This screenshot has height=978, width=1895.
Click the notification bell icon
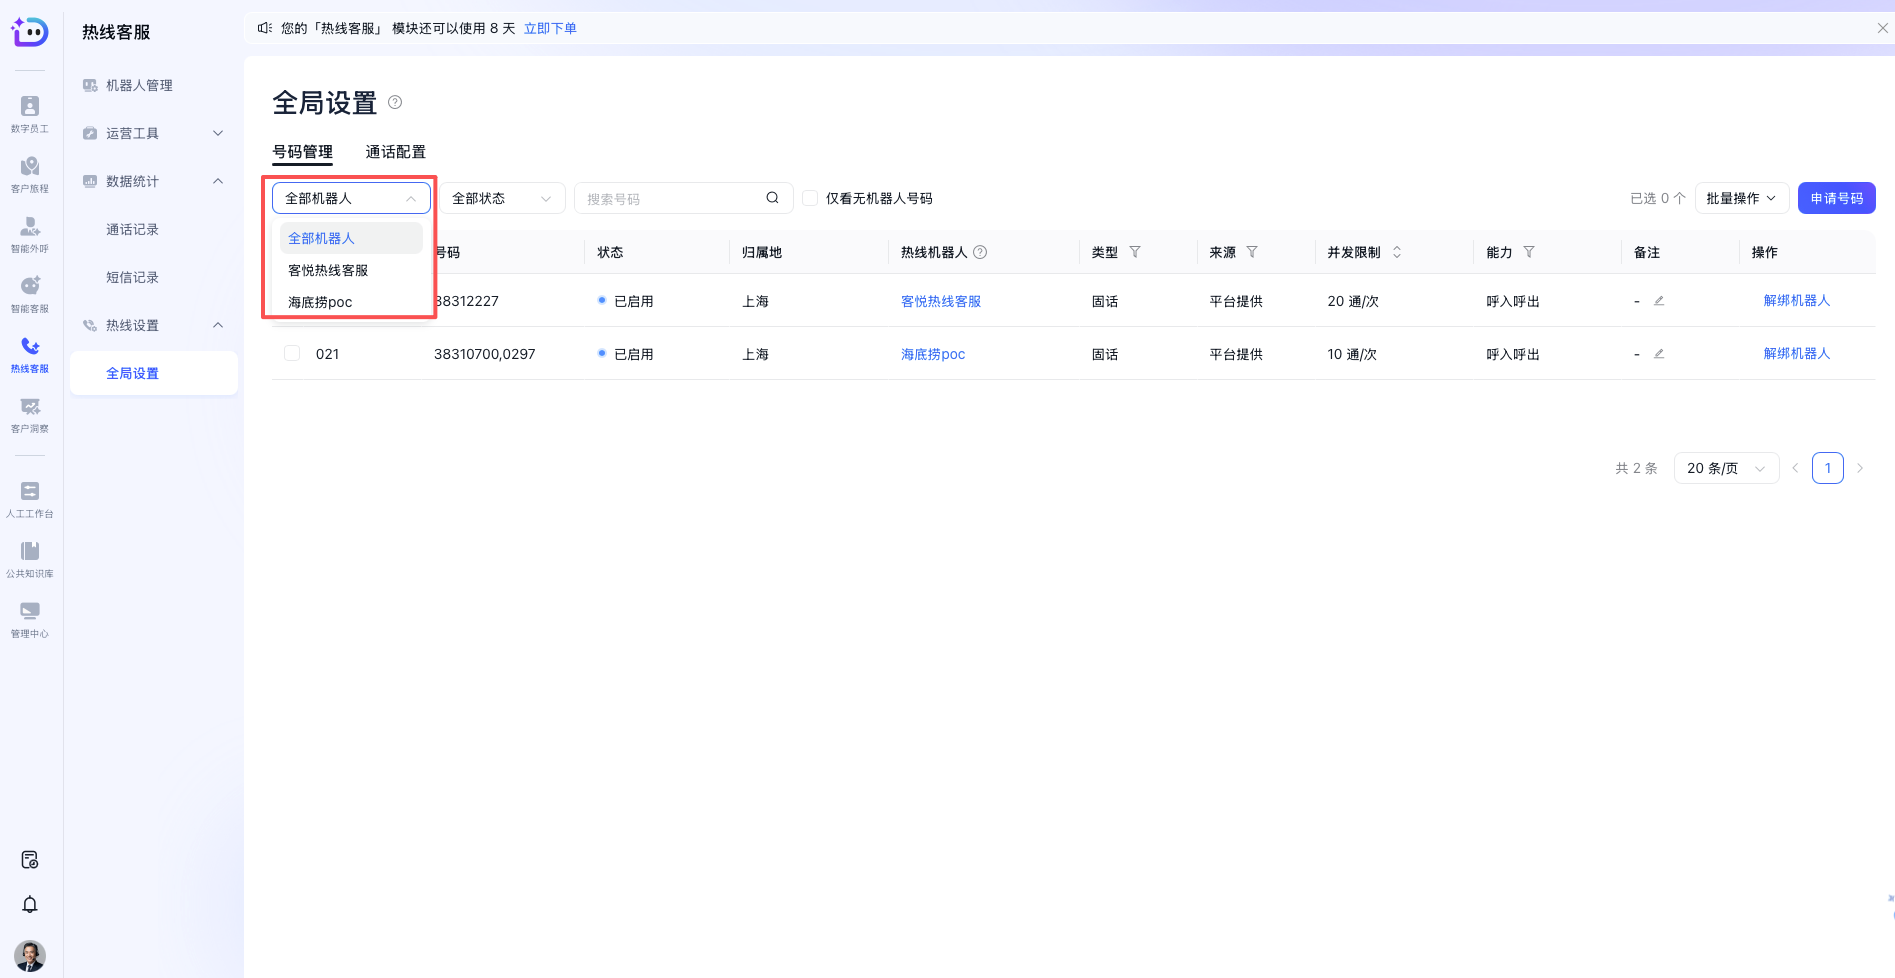[x=30, y=904]
